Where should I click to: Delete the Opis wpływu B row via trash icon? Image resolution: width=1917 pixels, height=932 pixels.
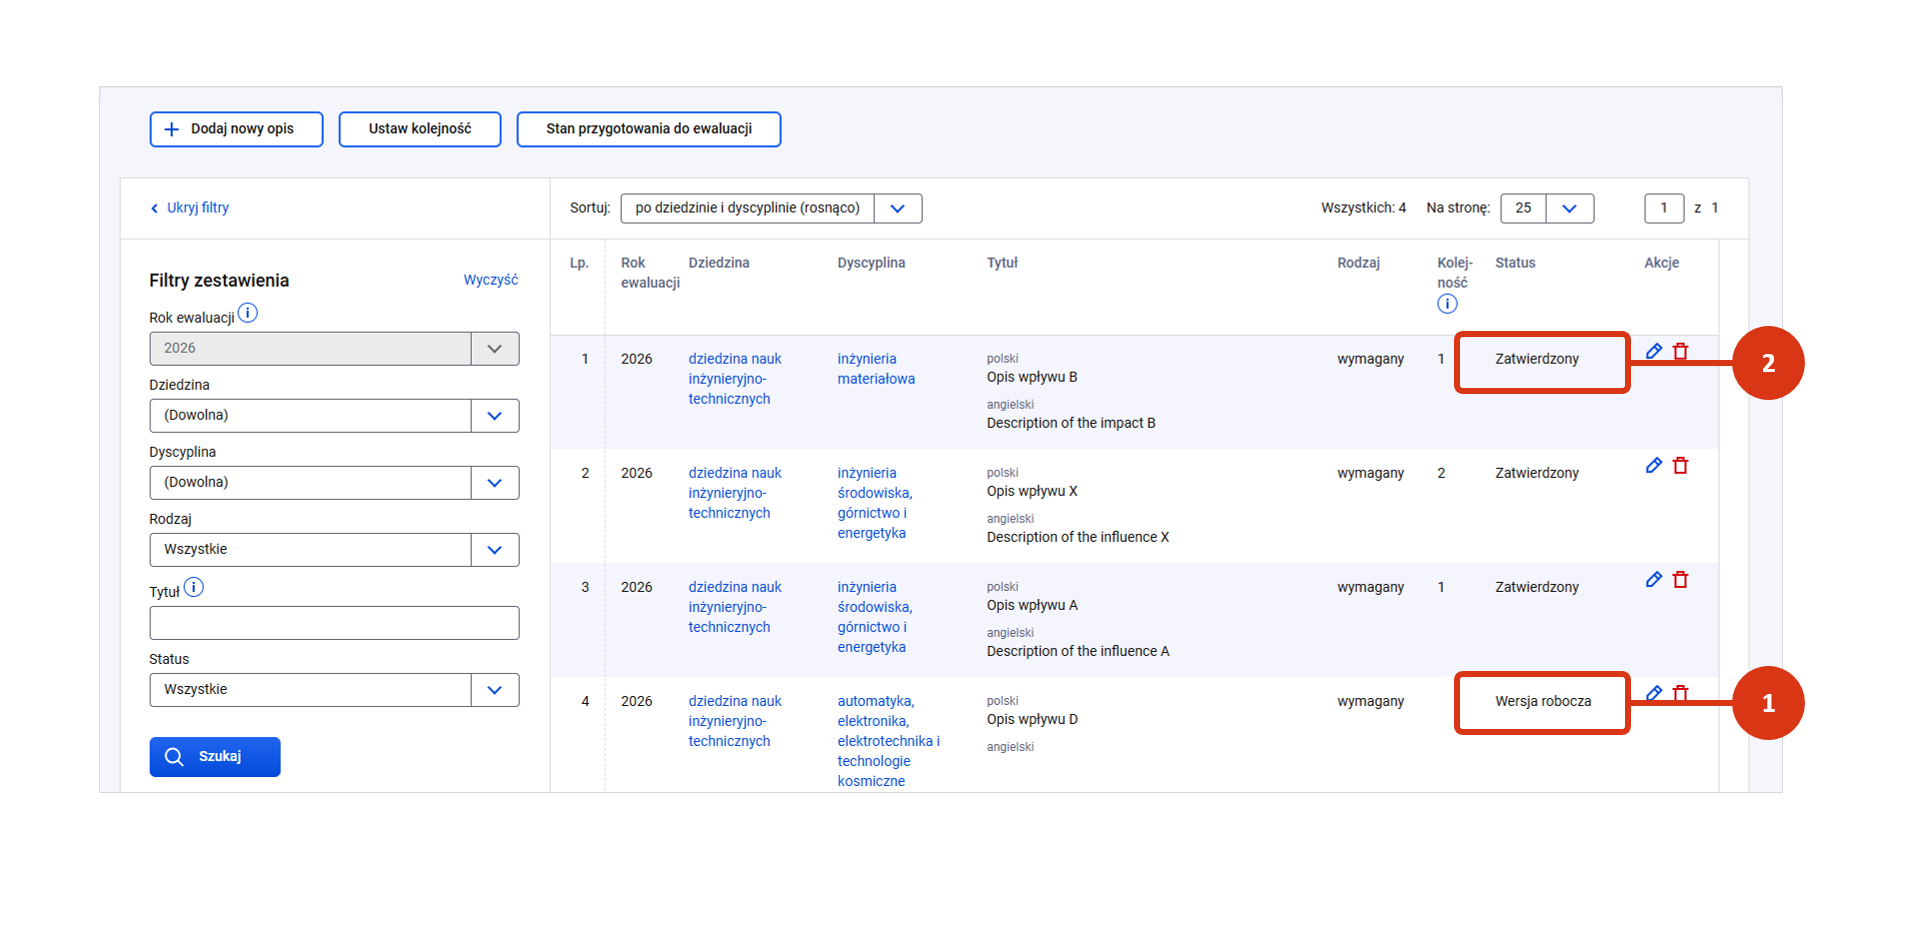pyautogui.click(x=1680, y=351)
